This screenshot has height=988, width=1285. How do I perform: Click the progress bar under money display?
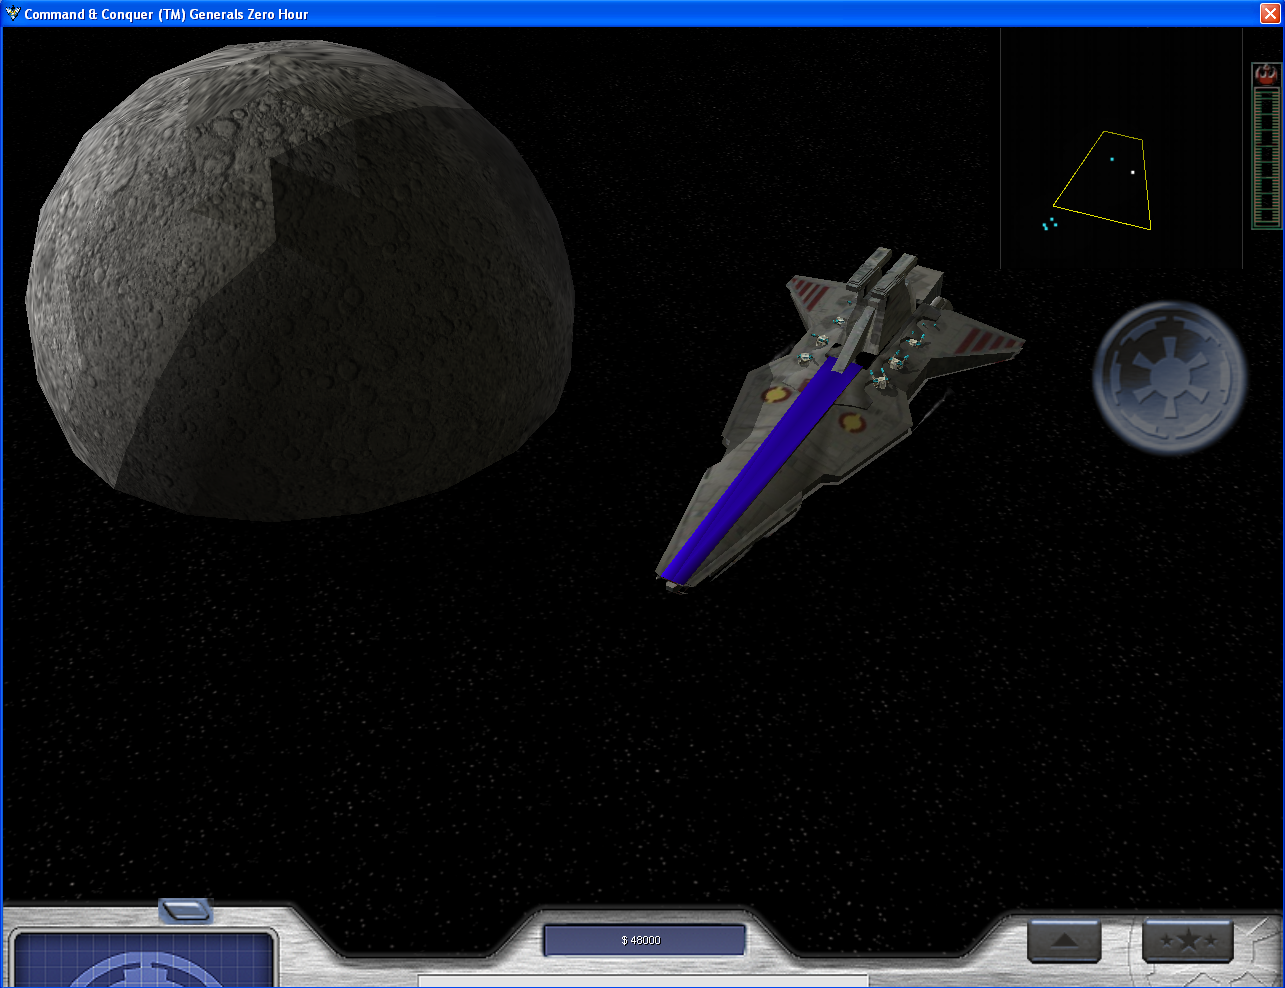[643, 982]
